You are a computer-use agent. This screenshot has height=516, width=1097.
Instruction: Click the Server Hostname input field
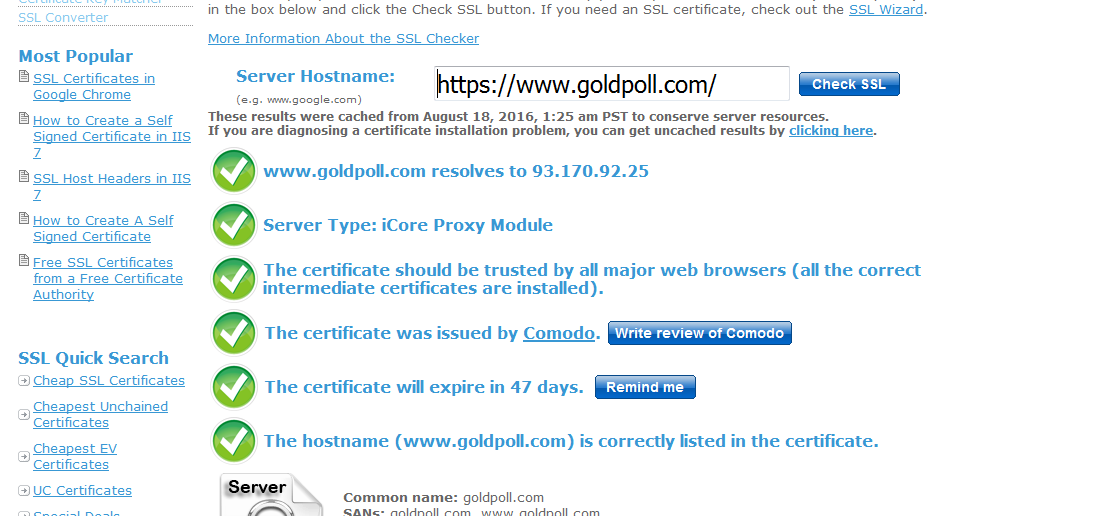[611, 84]
